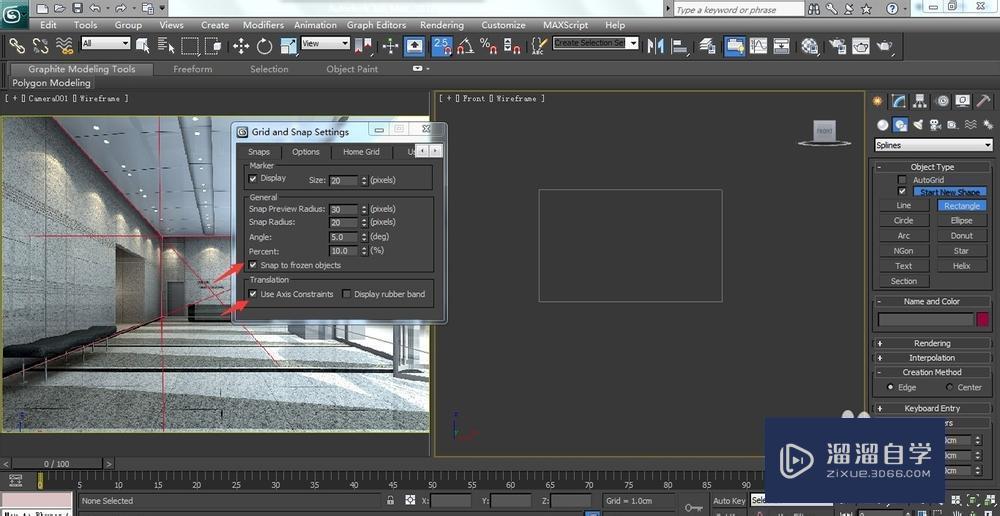This screenshot has width=1000, height=516.
Task: Toggle the Percent Snap button
Action: pos(489,46)
